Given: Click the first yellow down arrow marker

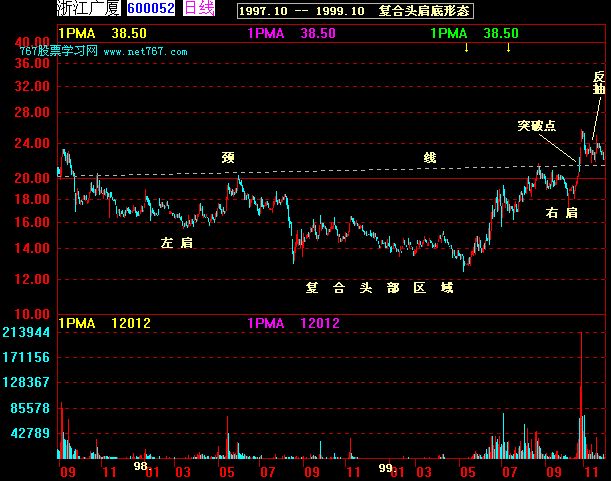Looking at the screenshot, I should 466,48.
